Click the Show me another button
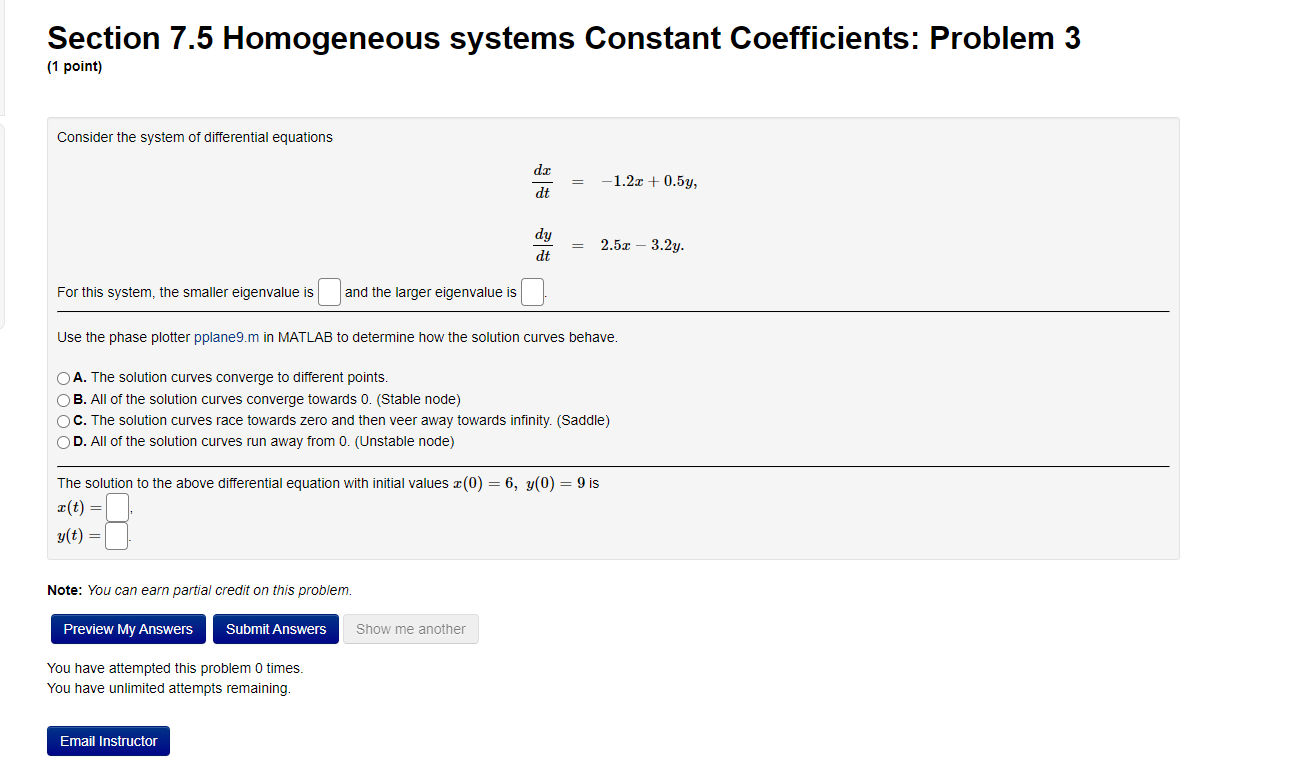This screenshot has height=778, width=1292. pos(410,628)
